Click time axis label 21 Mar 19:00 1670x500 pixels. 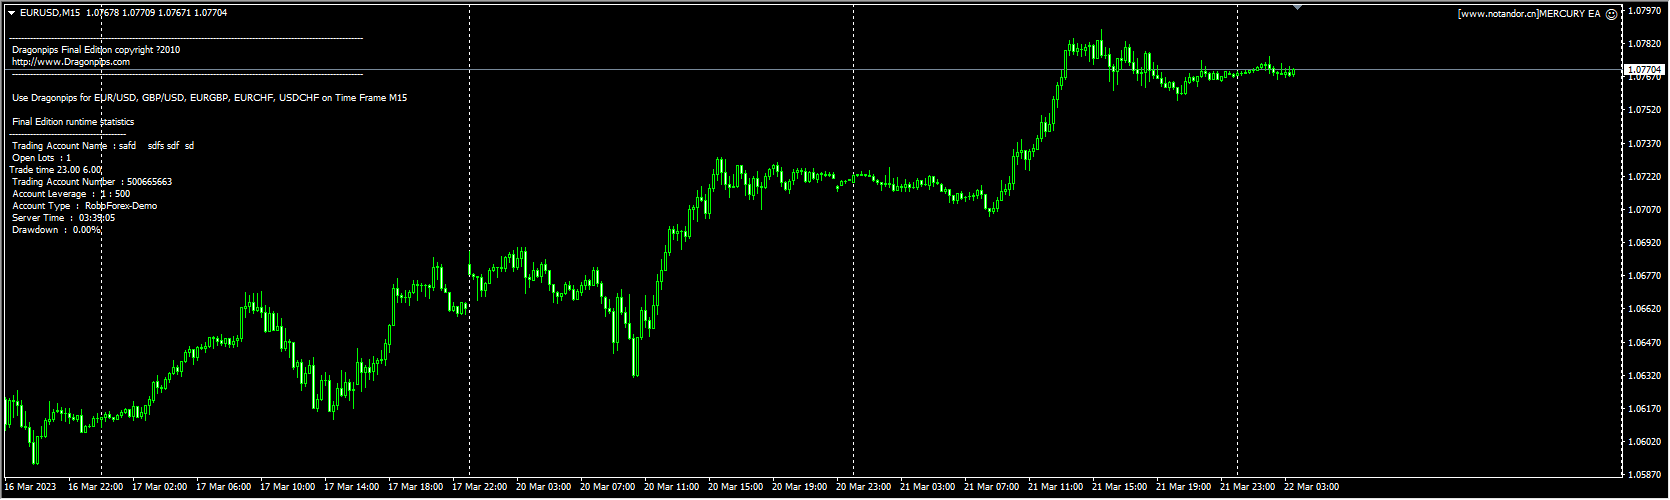(x=1184, y=487)
